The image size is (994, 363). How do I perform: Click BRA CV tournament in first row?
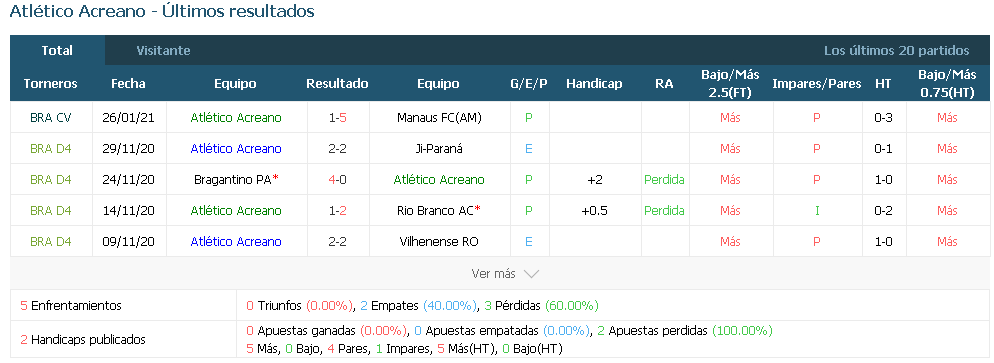[51, 118]
